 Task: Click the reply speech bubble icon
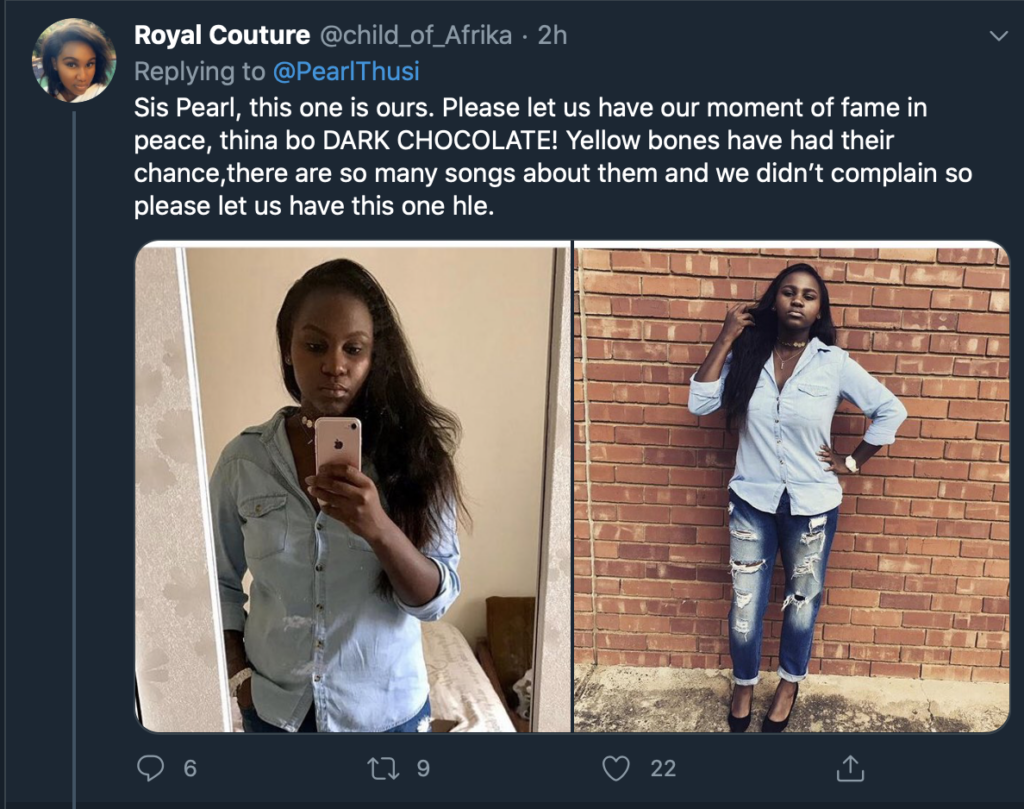[150, 768]
